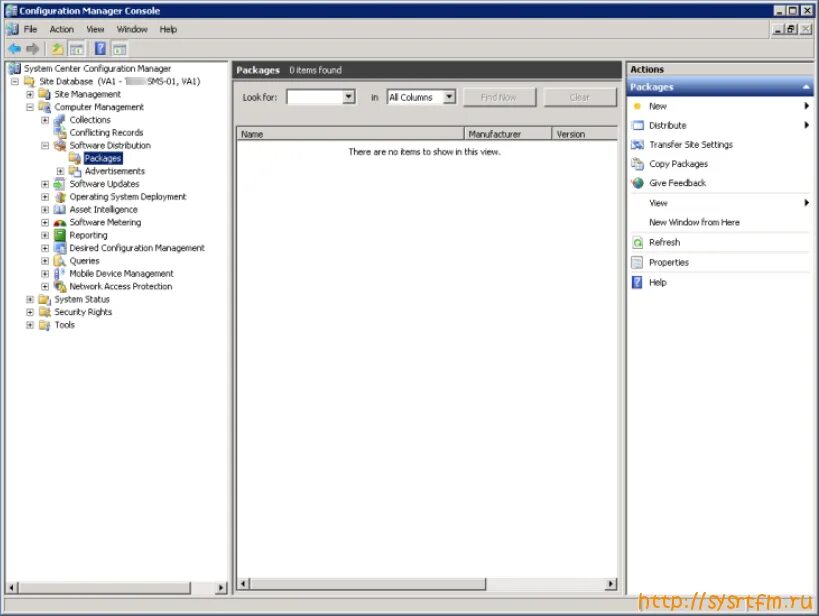Expand the Collections node
The height and width of the screenshot is (616, 819).
click(45, 120)
